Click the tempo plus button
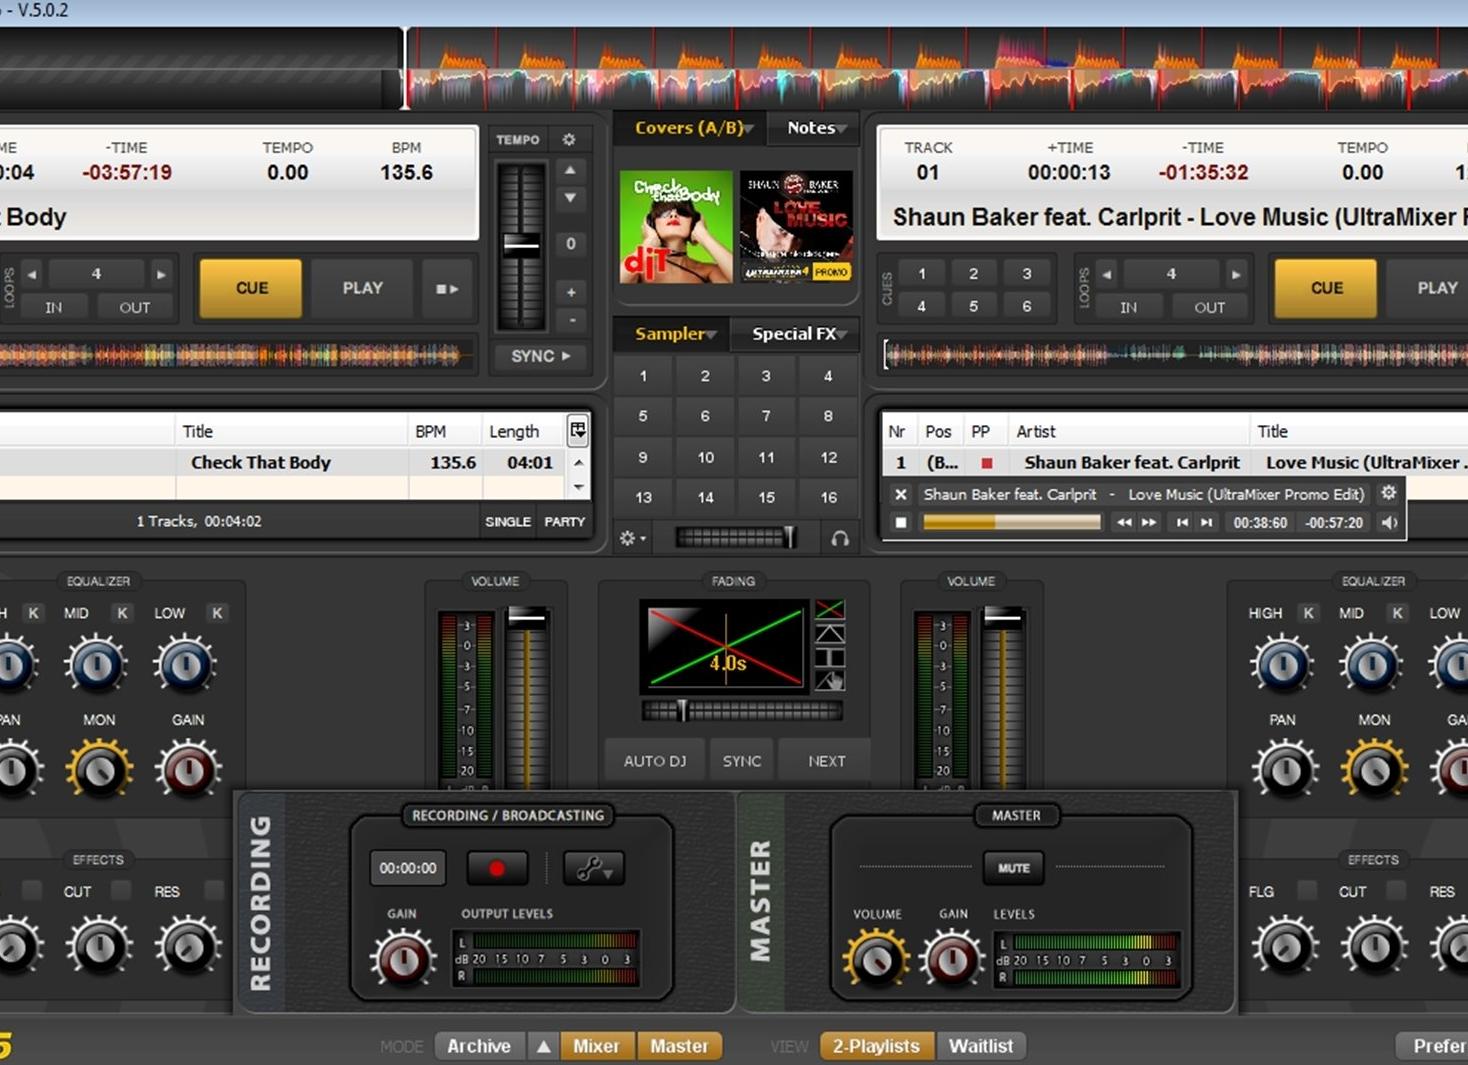 570,292
